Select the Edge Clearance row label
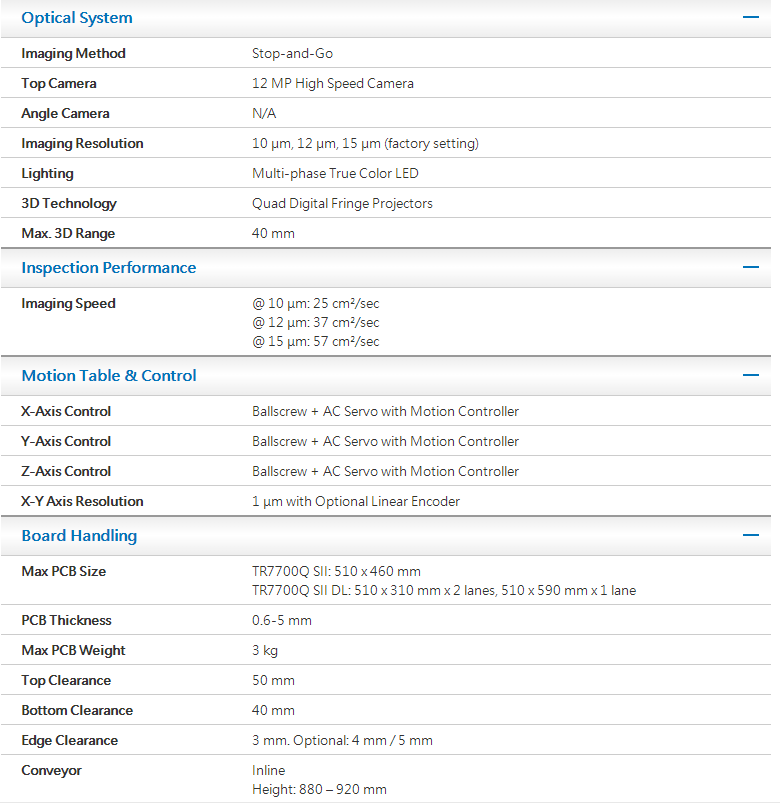Screen dimensions: 780x804 tap(69, 740)
